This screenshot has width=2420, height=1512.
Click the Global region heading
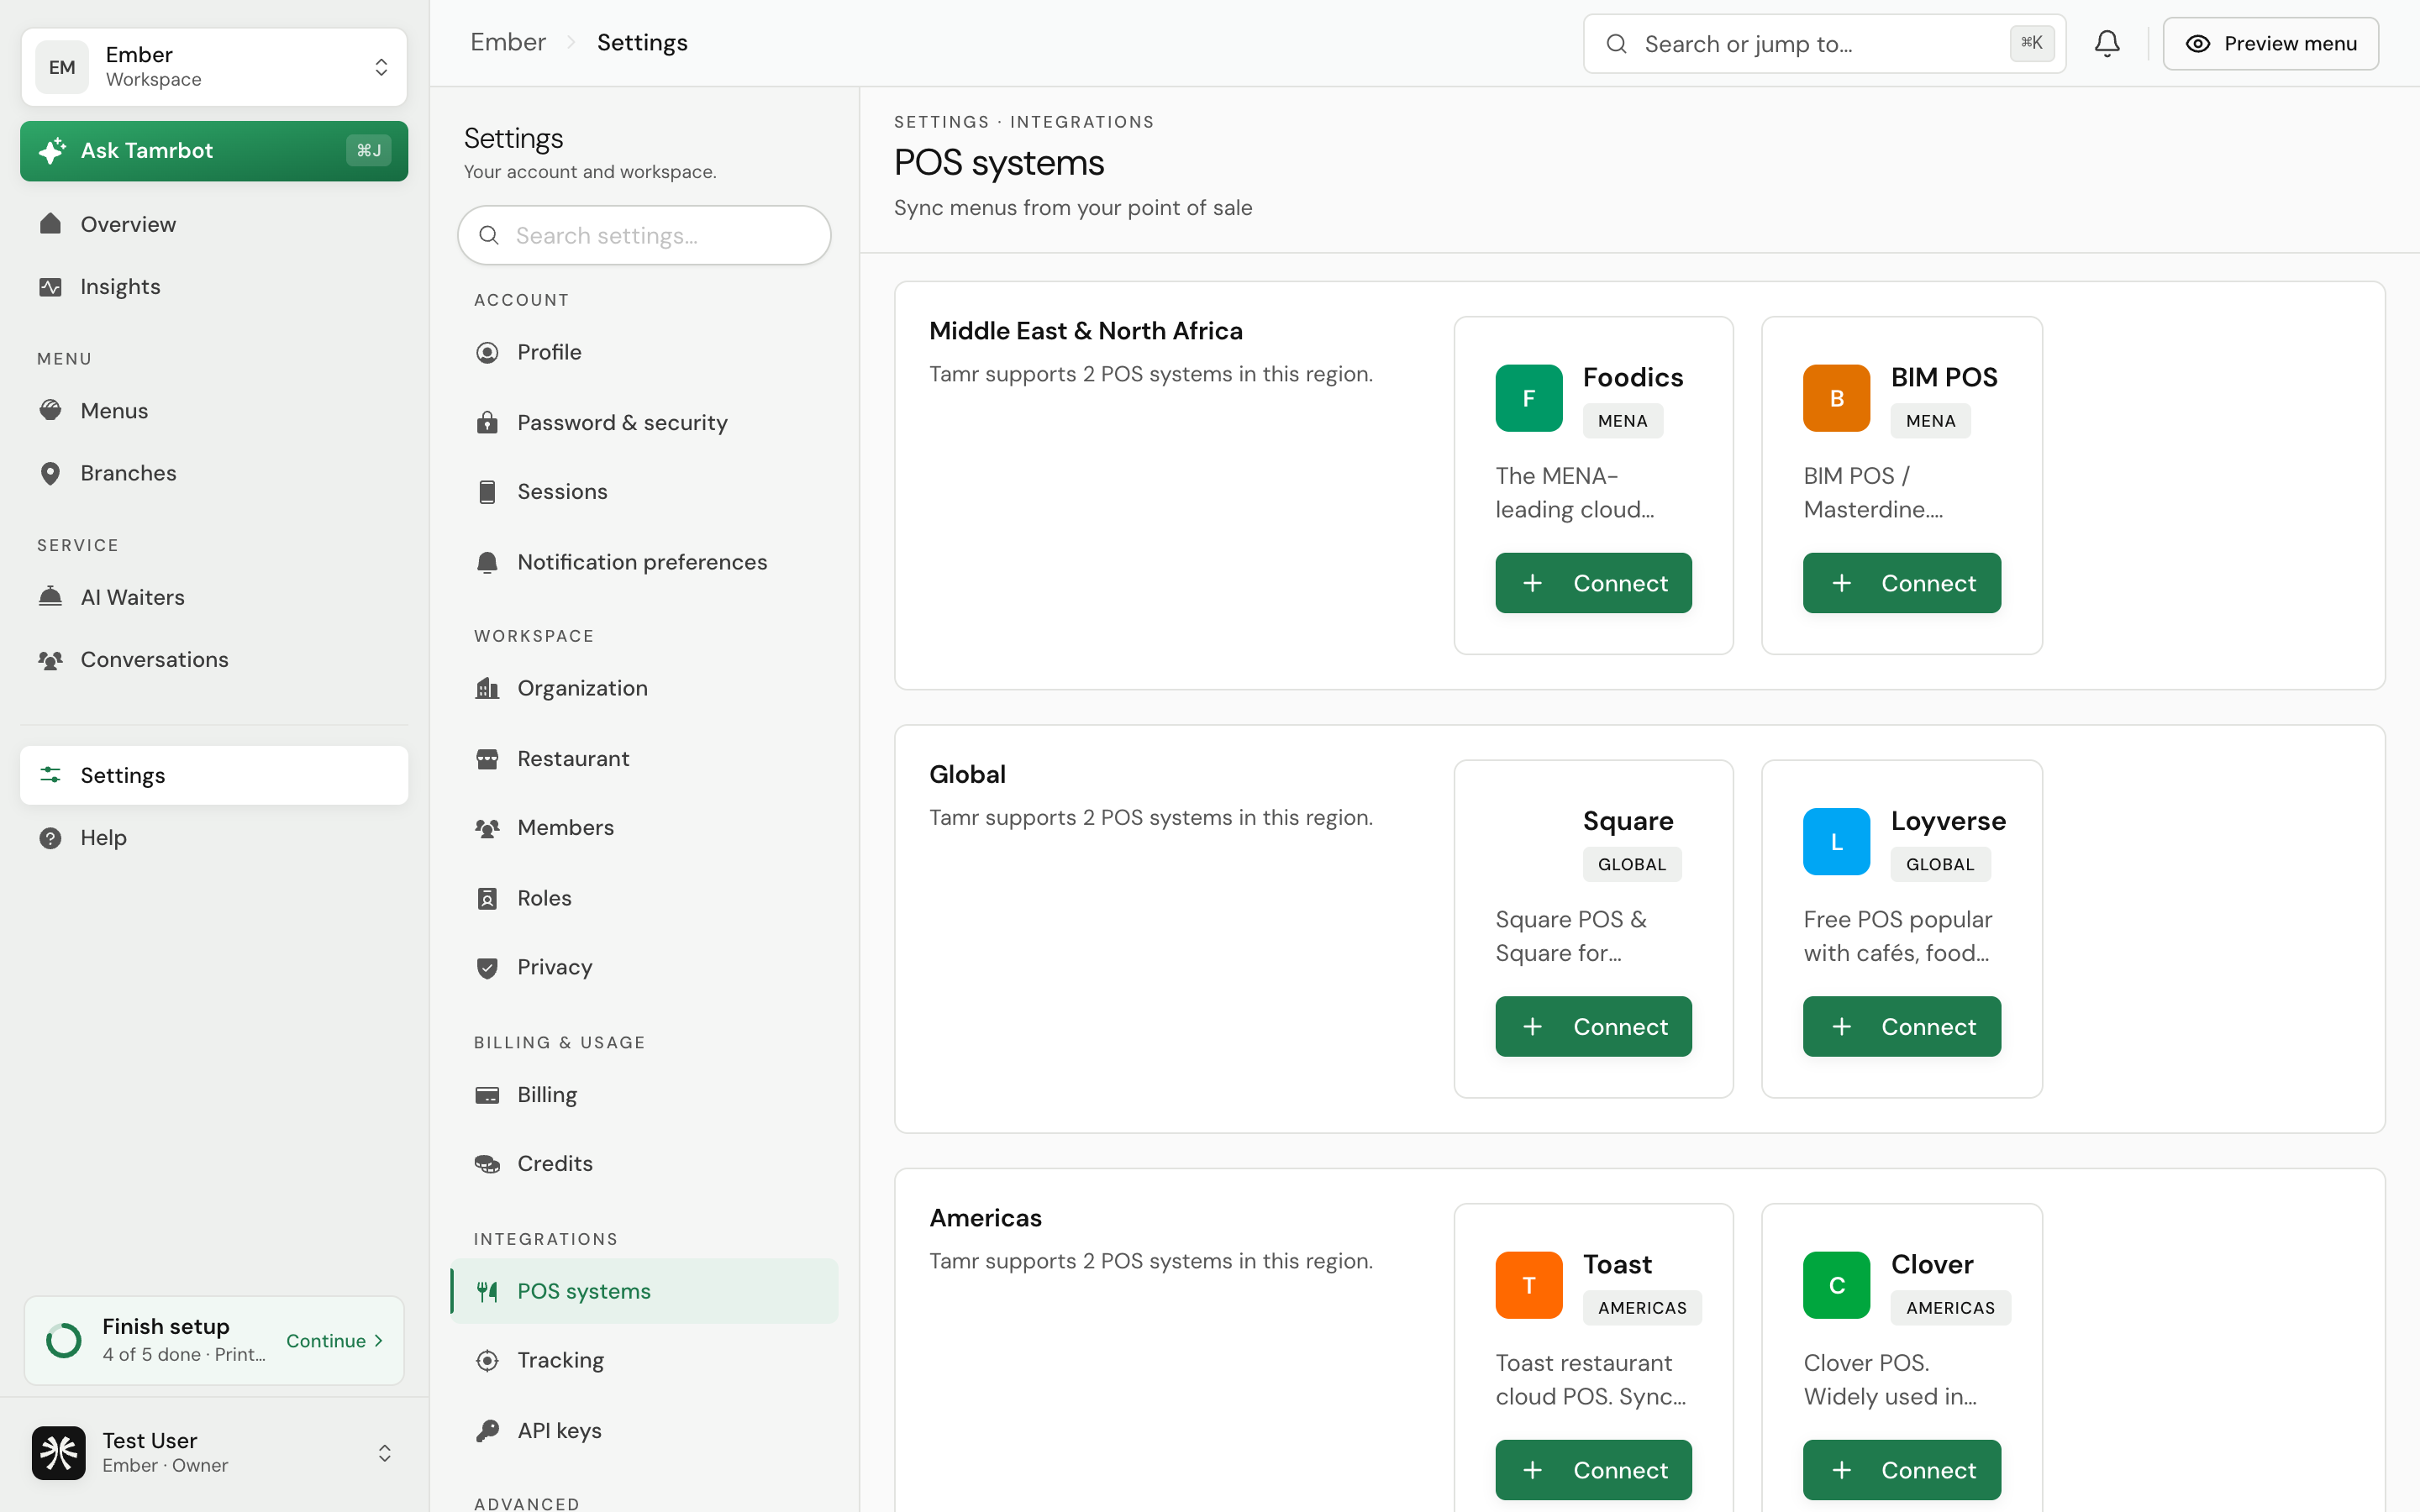967,774
